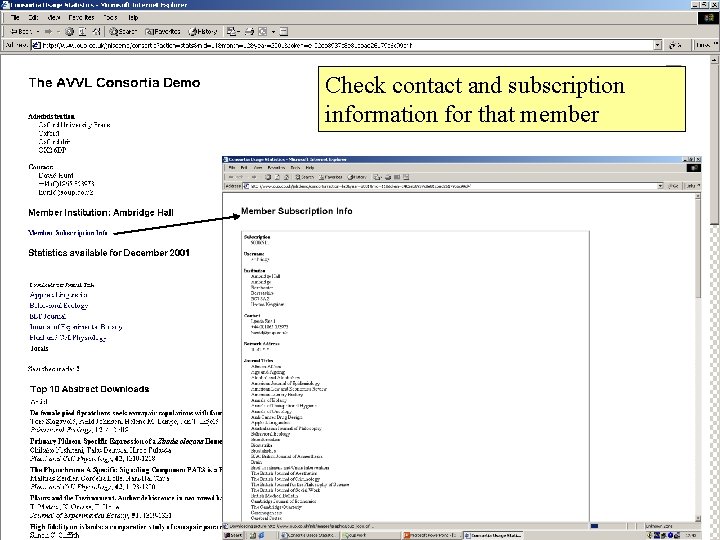Open the Edit button dropdown arrow in main toolbar
The height and width of the screenshot is (540, 720).
pyautogui.click(x=273, y=31)
